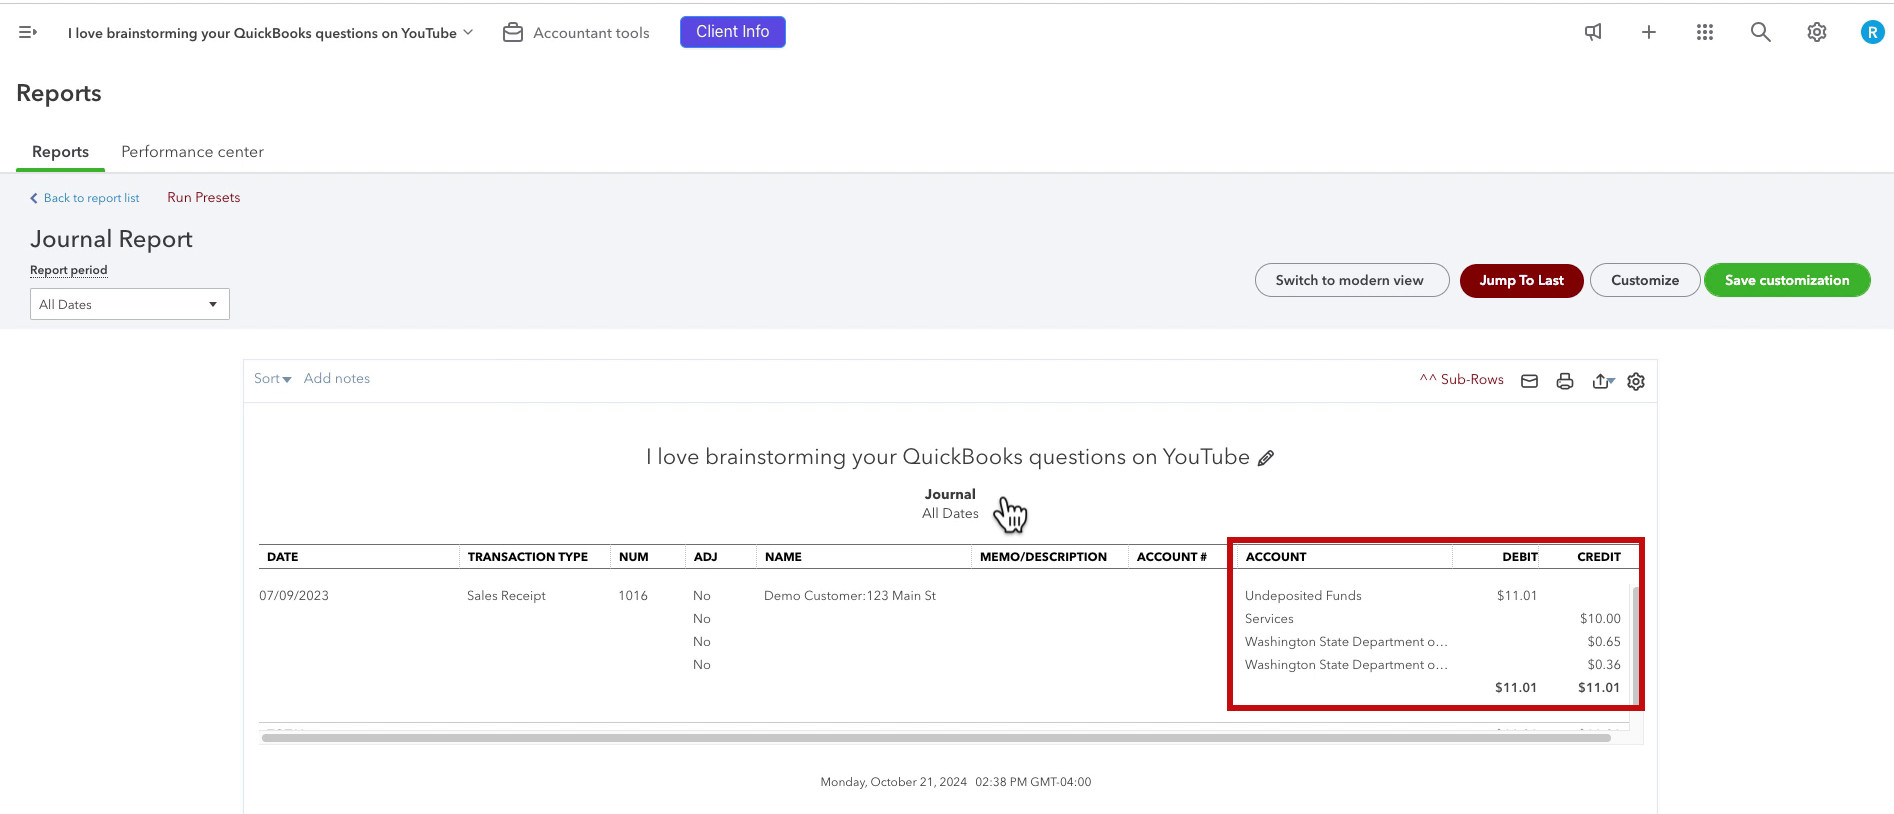1894x814 pixels.
Task: Click the Run Presets link
Action: pyautogui.click(x=204, y=198)
